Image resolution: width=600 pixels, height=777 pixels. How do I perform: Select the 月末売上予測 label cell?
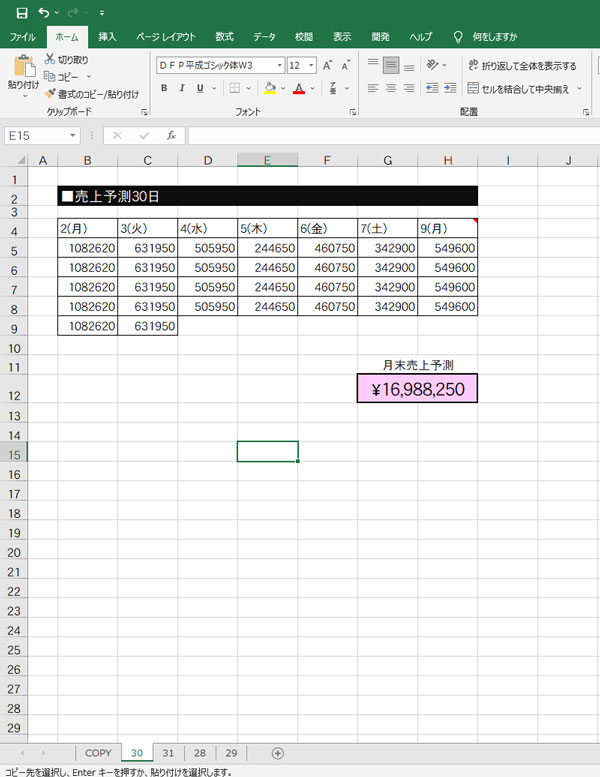tap(417, 365)
